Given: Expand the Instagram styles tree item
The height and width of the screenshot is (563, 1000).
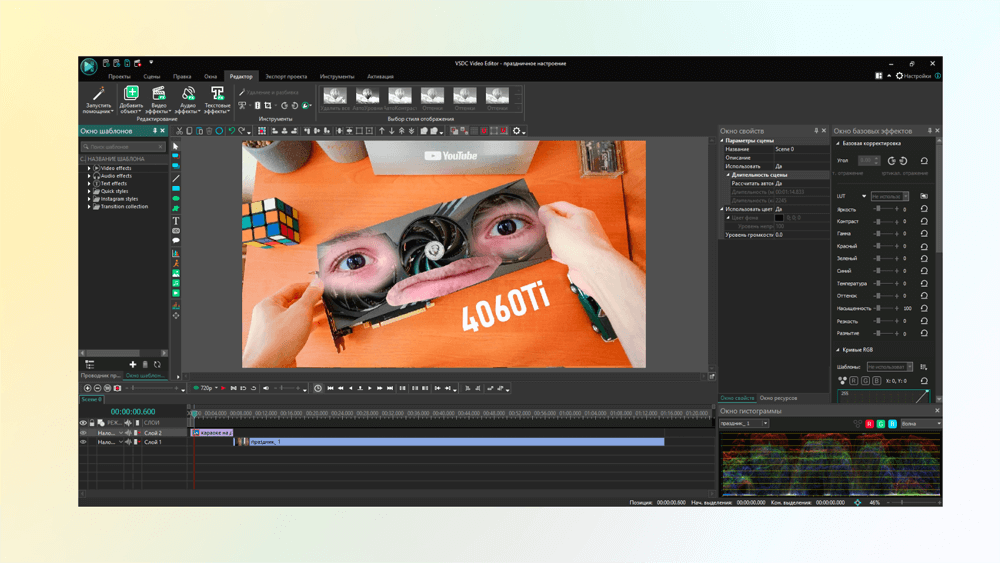Looking at the screenshot, I should (89, 199).
